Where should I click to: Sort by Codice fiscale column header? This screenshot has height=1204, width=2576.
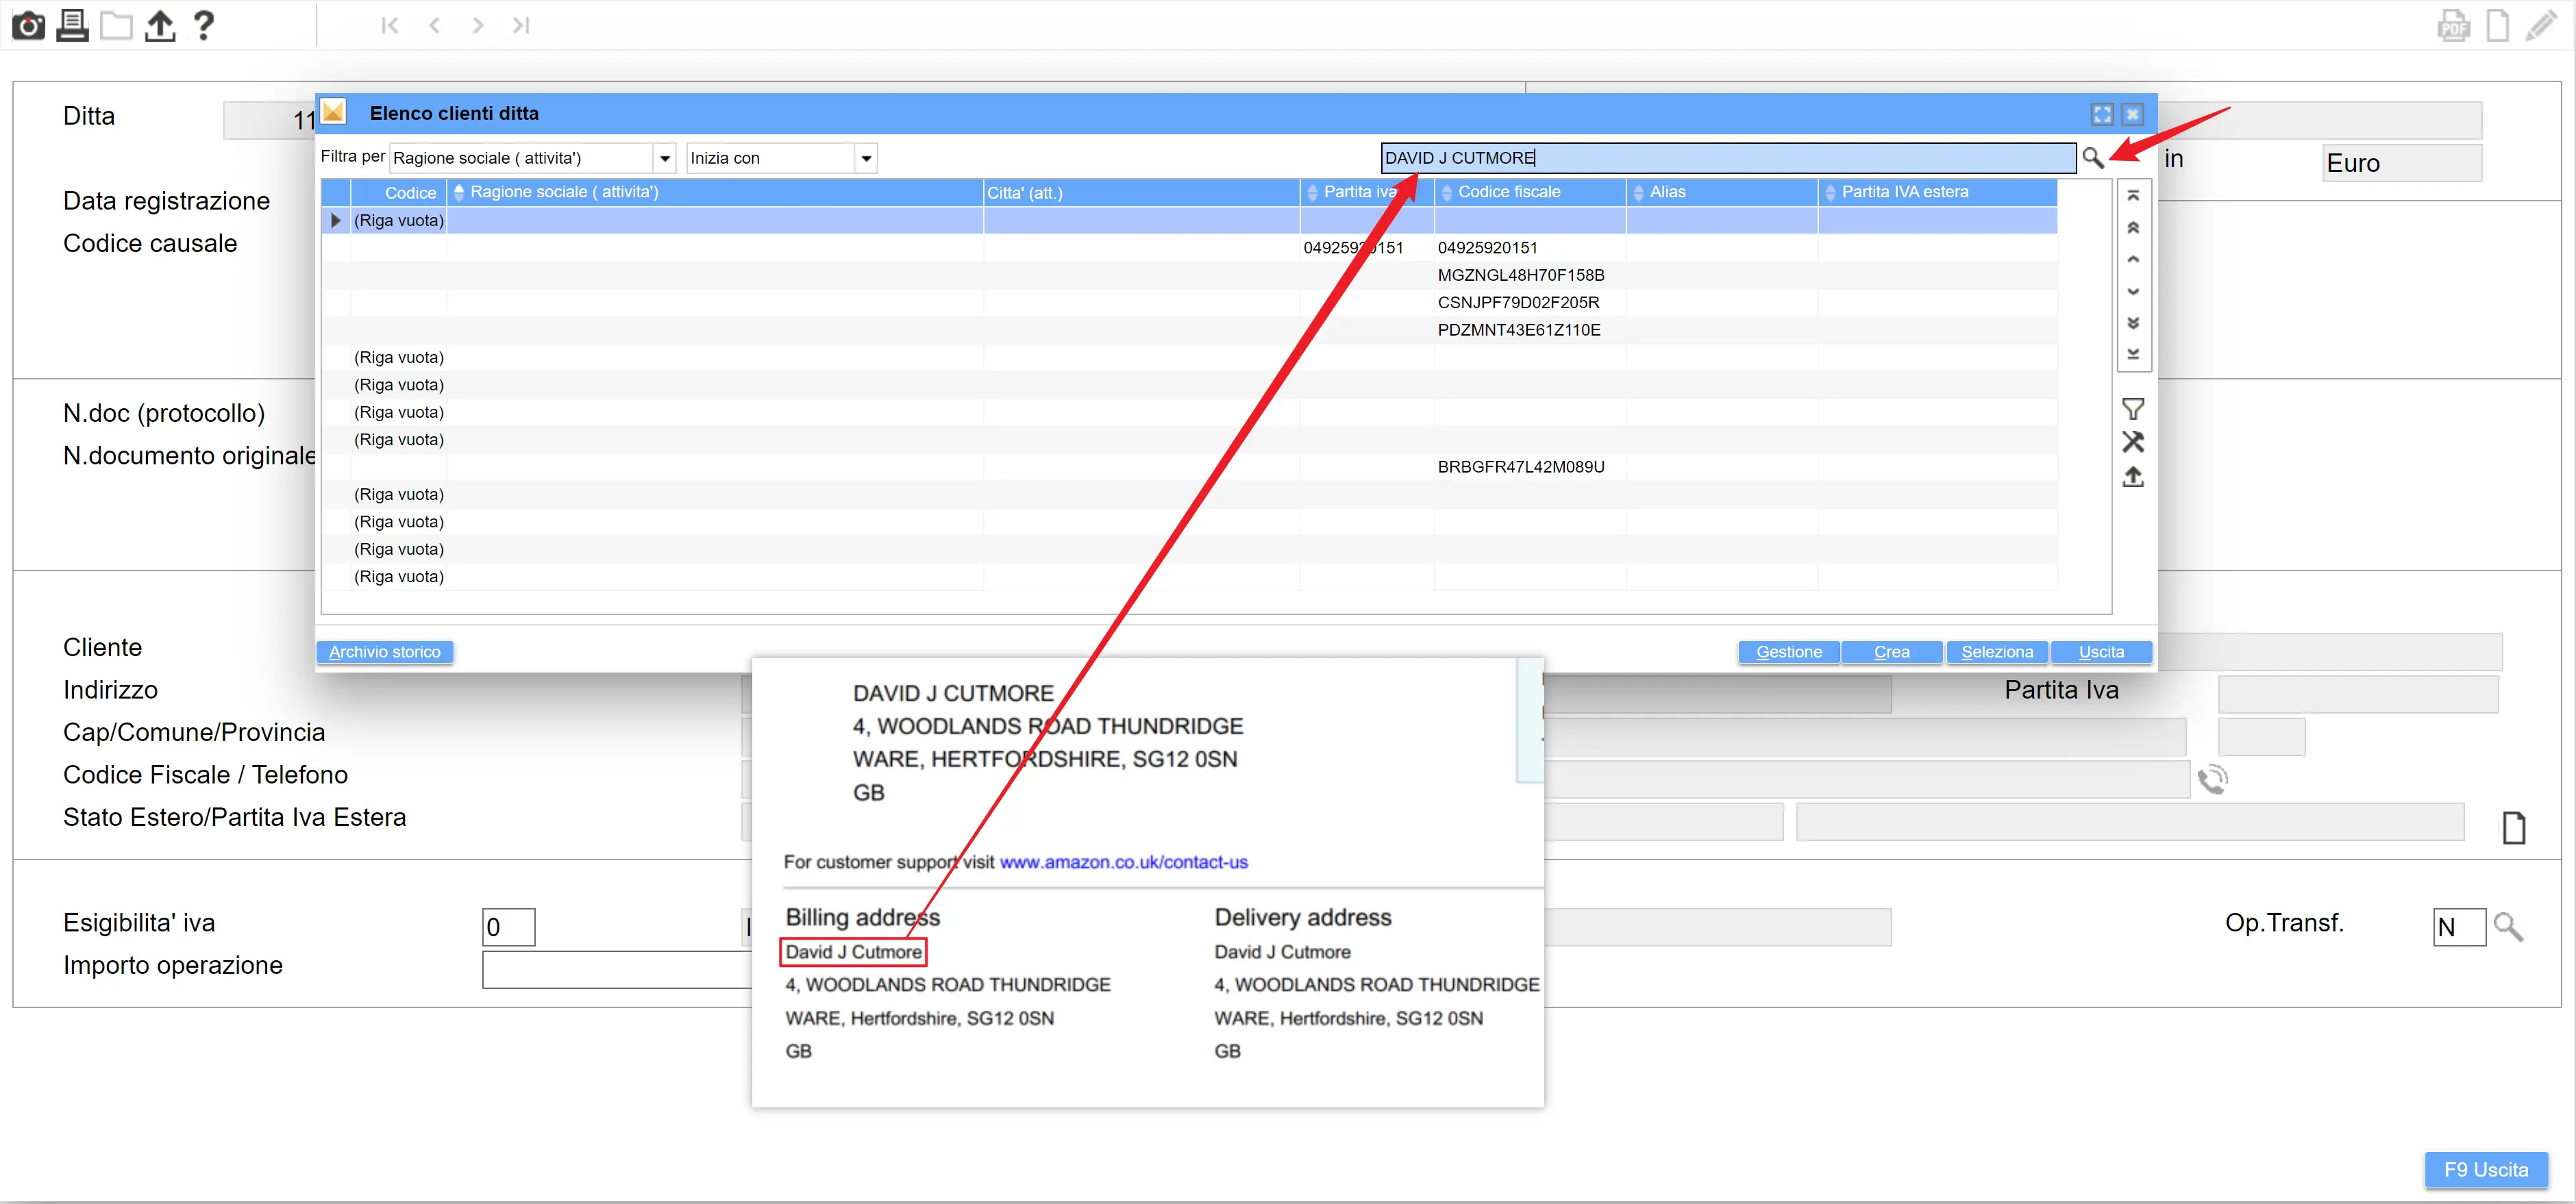[x=1508, y=192]
